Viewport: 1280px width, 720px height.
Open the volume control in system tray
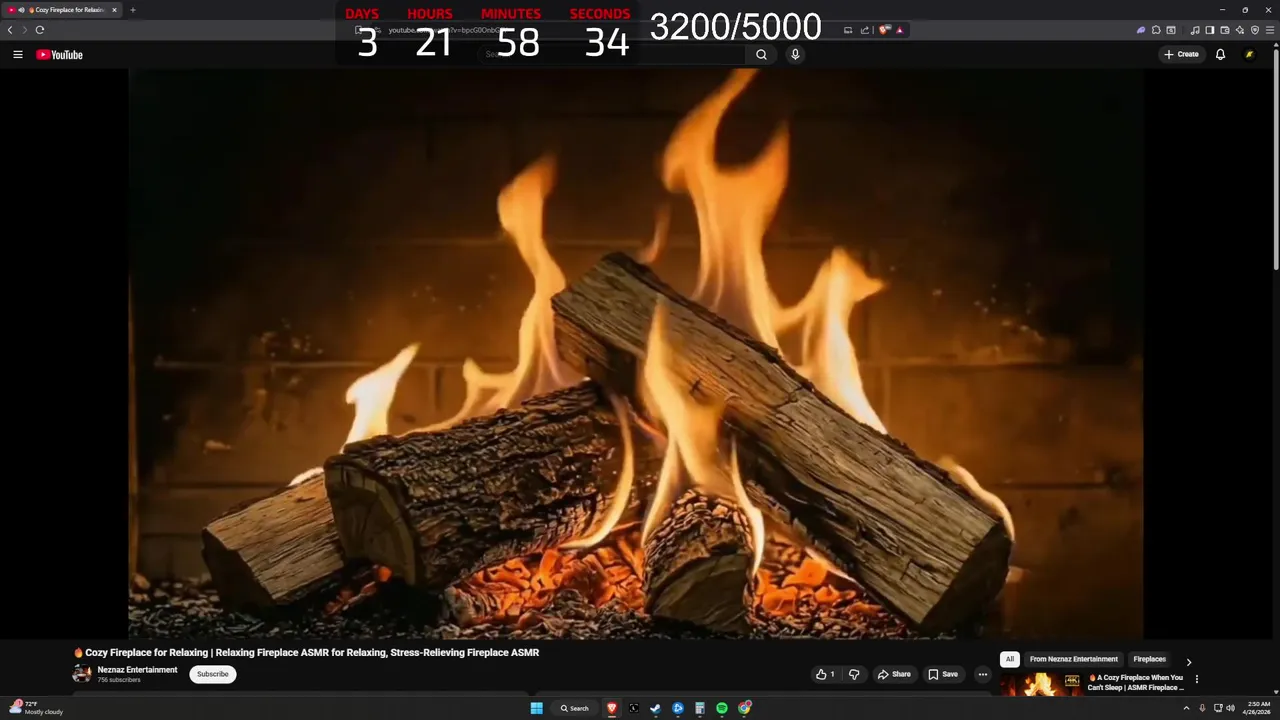1230,708
